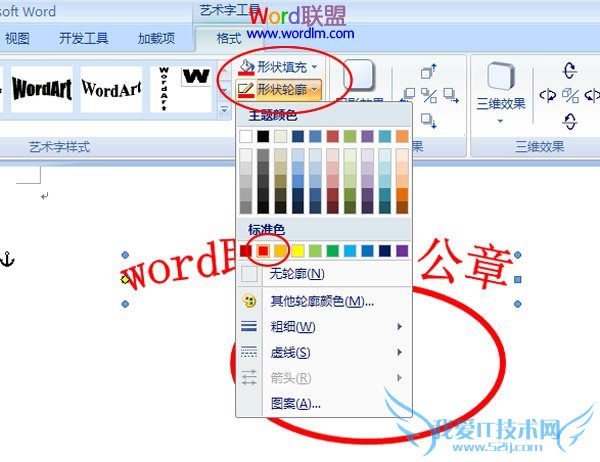The height and width of the screenshot is (462, 600).
Task: Click the nudge shadow down icon
Action: pos(428,120)
